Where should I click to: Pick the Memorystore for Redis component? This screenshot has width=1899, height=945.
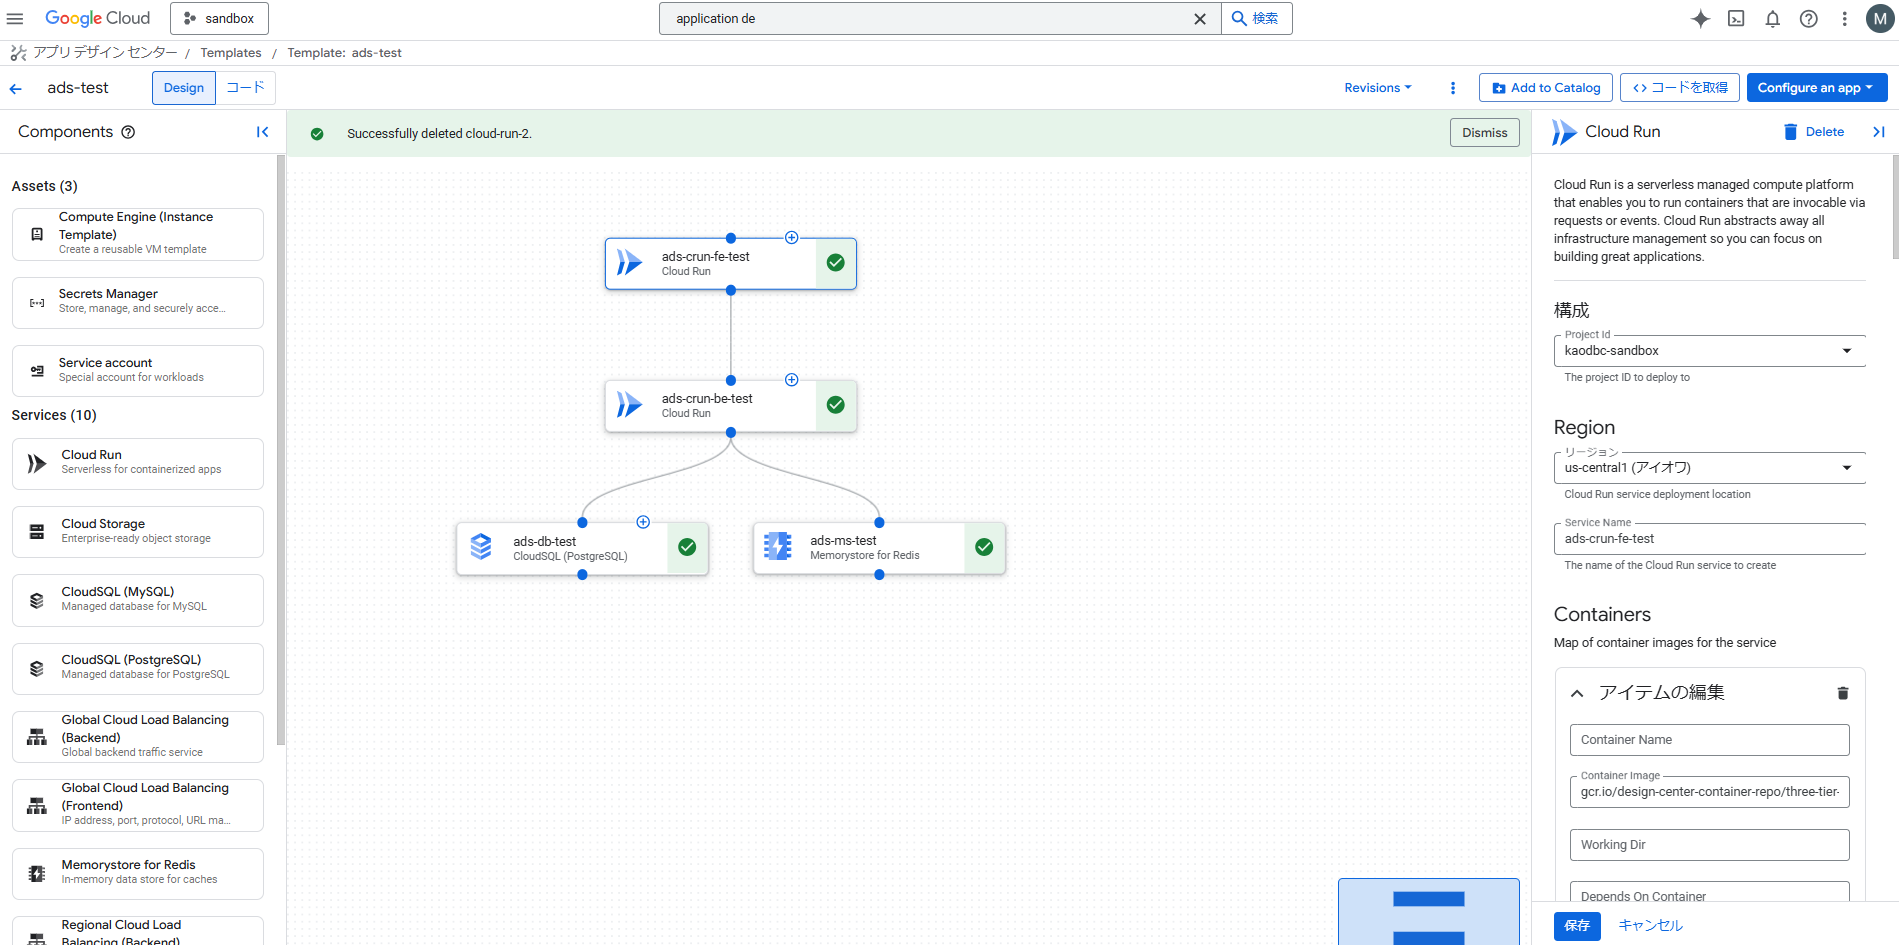coord(138,874)
